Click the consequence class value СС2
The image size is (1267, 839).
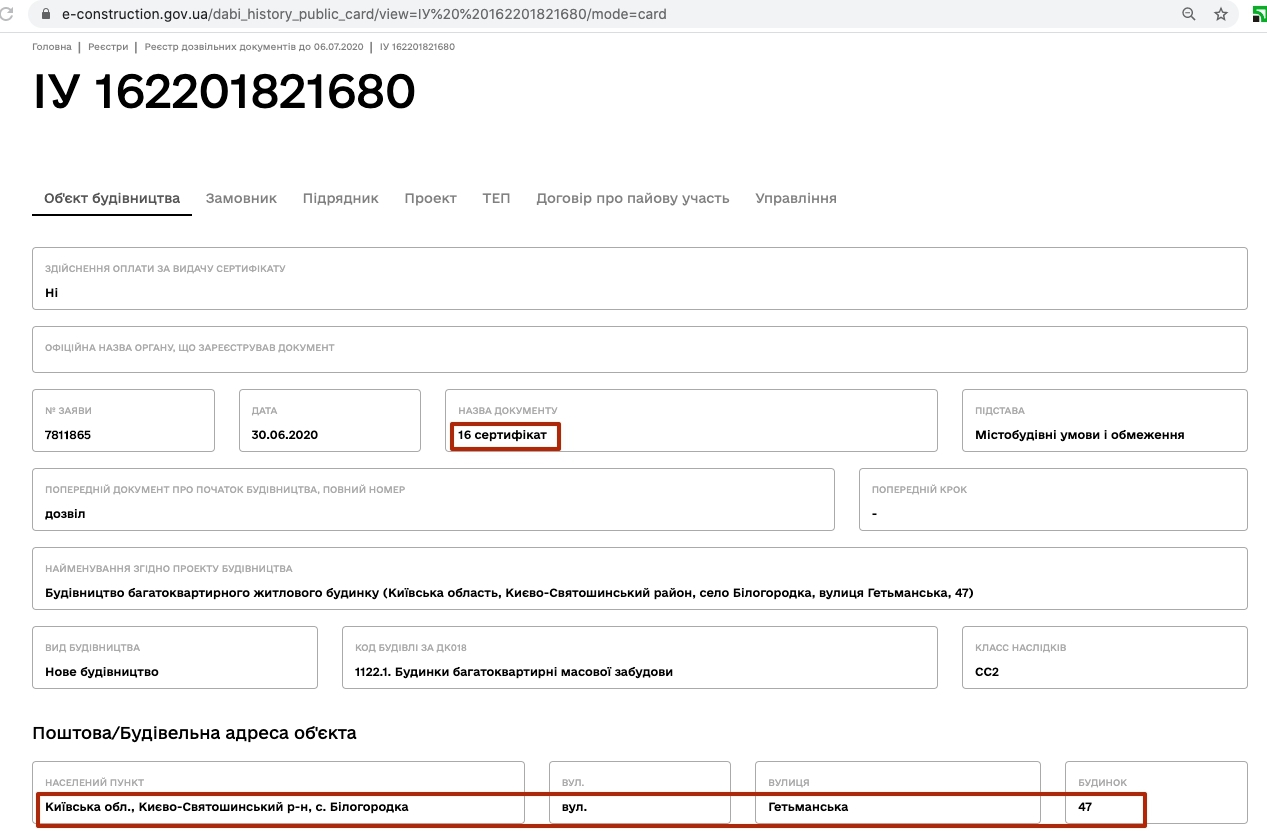pos(987,672)
